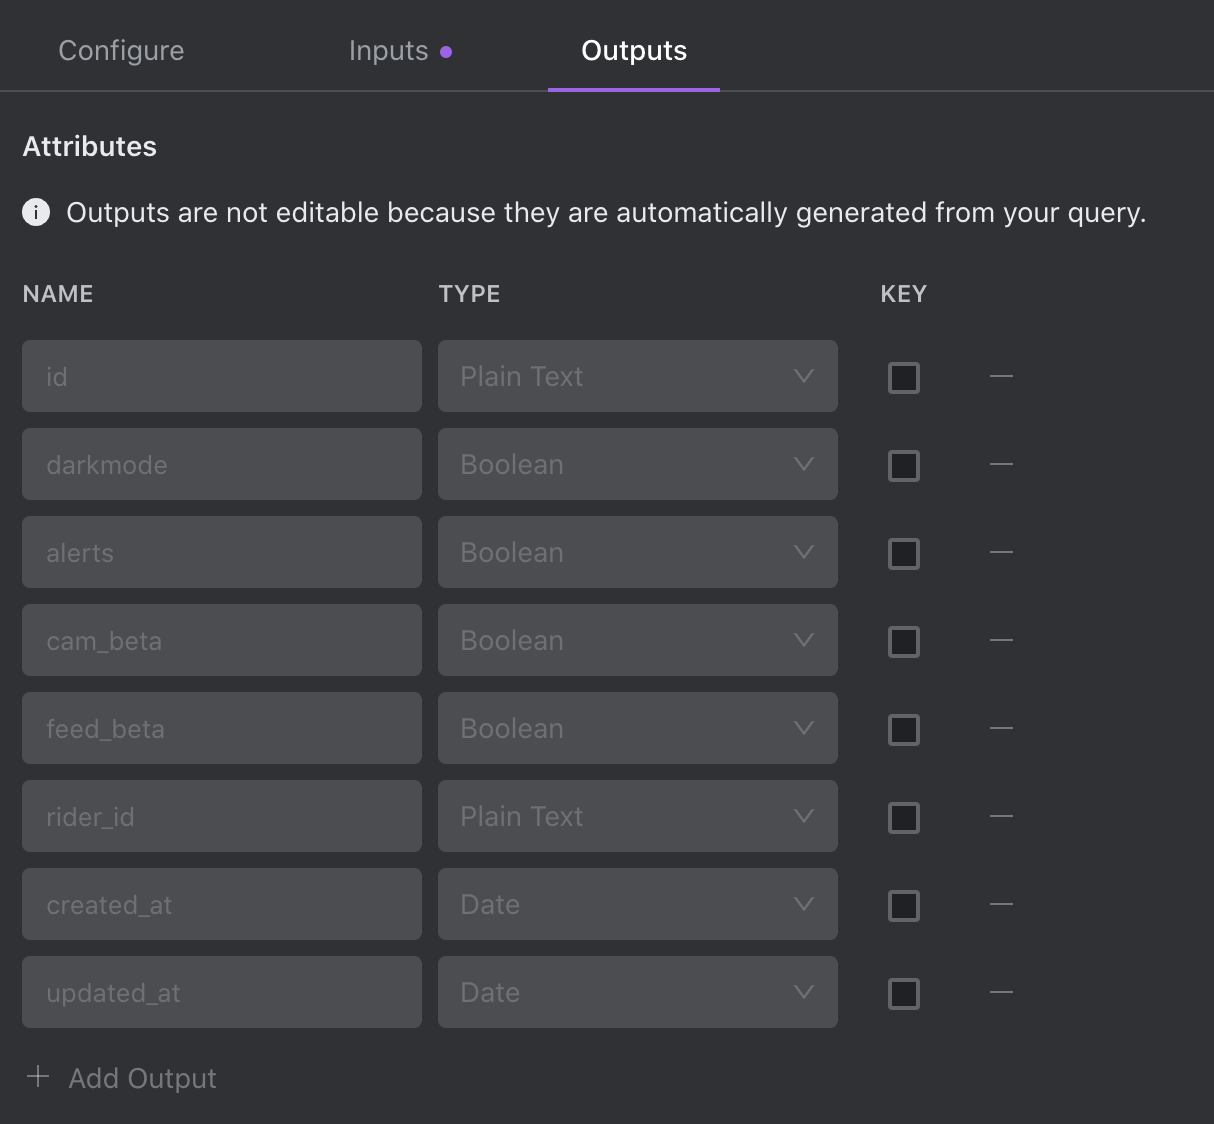Switch to the Configure tab

[121, 51]
